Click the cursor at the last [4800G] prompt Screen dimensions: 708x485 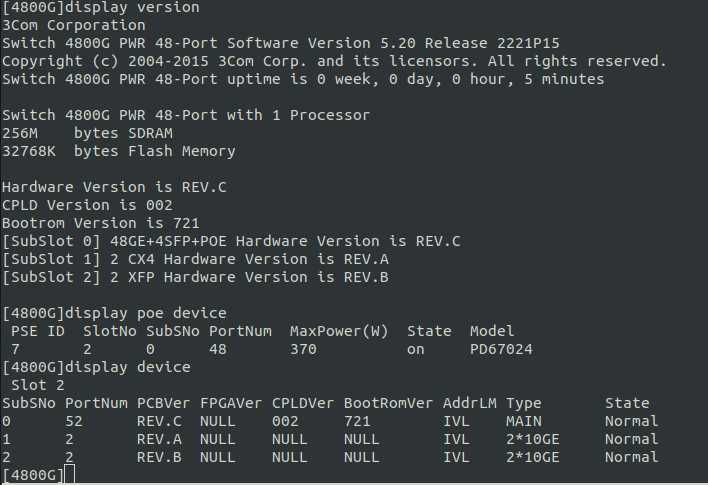point(68,475)
